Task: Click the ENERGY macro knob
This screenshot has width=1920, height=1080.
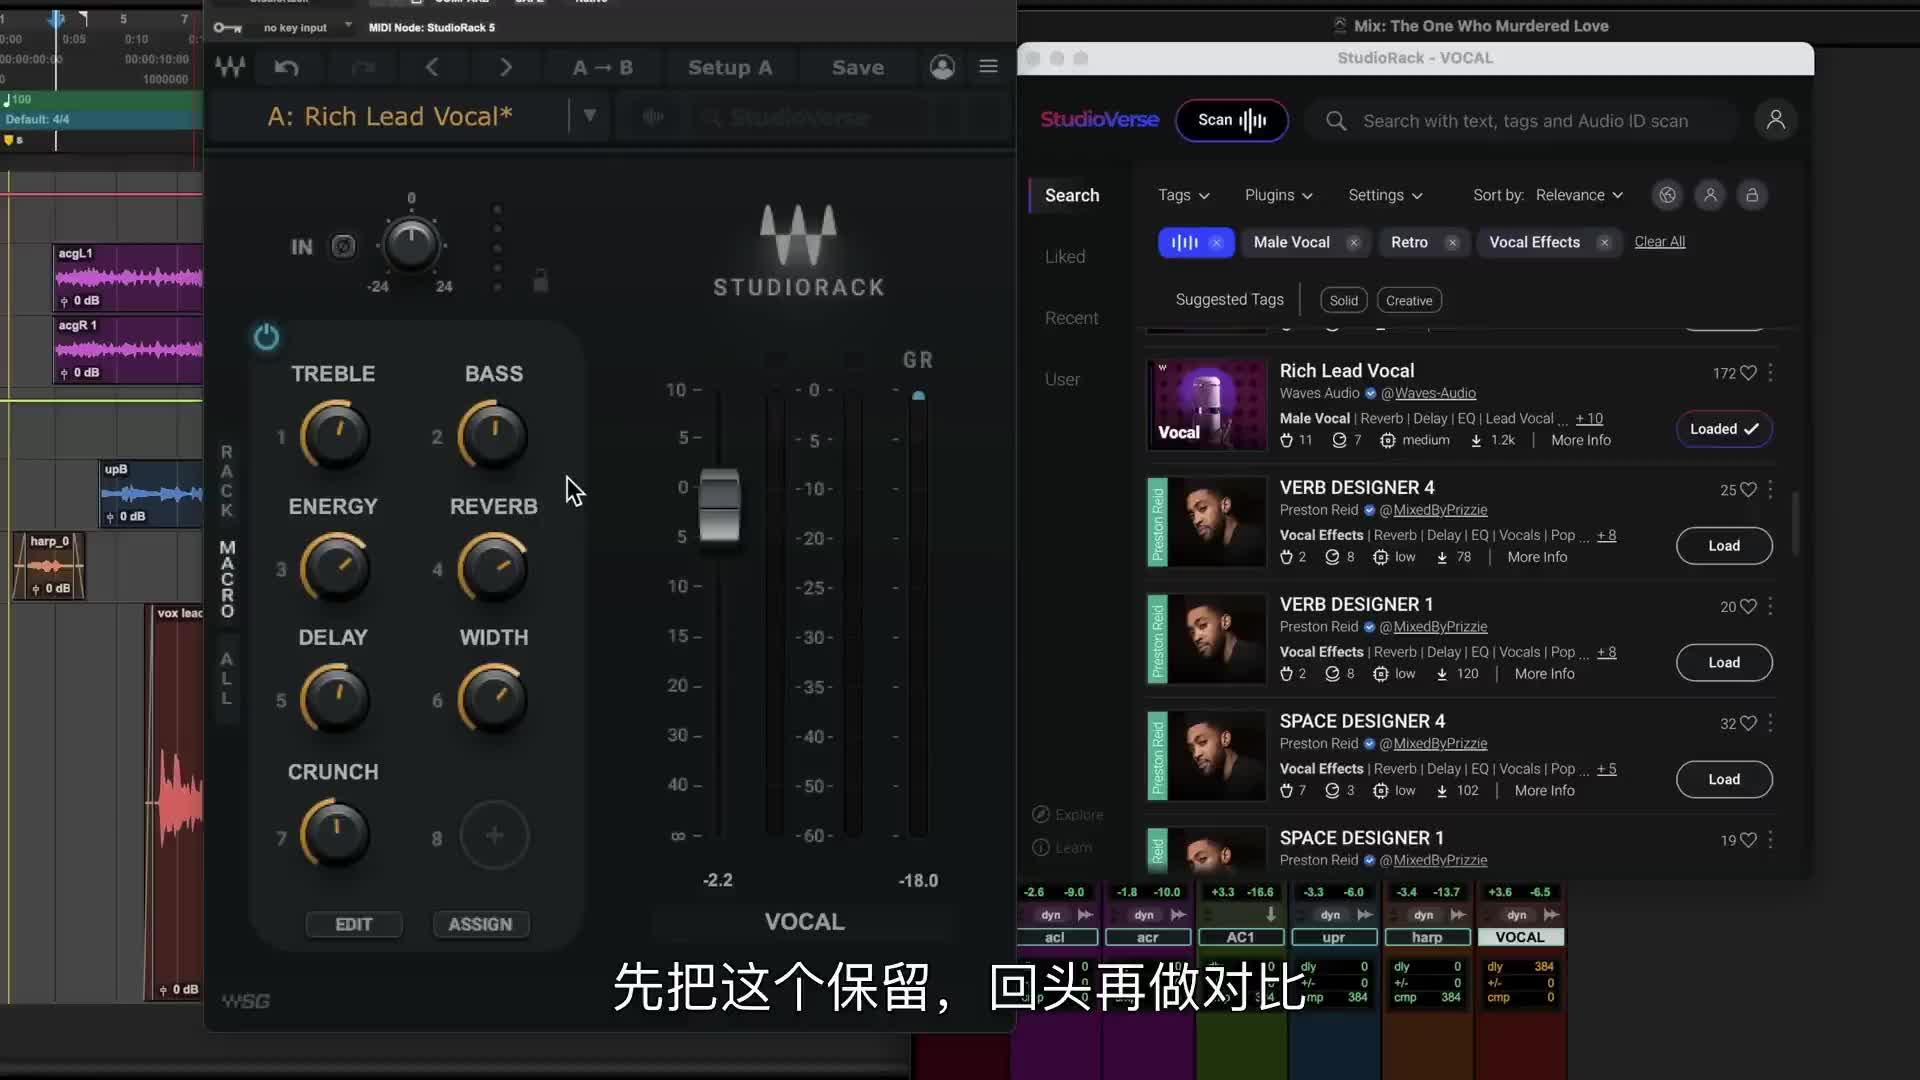Action: (335, 568)
